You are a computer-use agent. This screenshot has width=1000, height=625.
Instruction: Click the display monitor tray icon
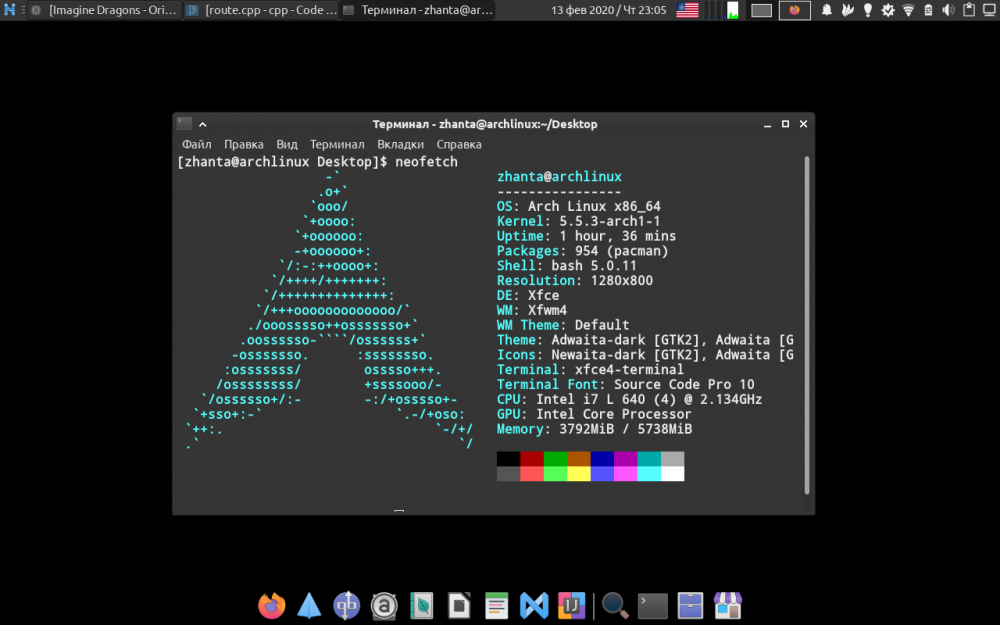[x=990, y=10]
